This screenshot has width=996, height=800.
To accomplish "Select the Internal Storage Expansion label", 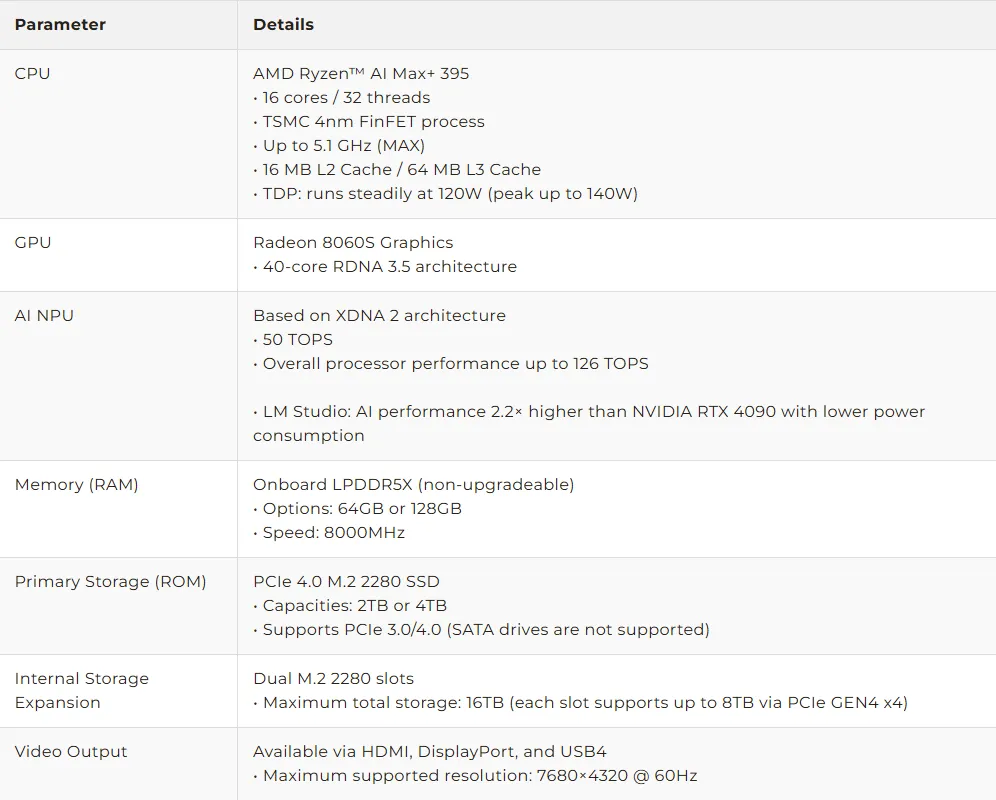I will coord(81,690).
